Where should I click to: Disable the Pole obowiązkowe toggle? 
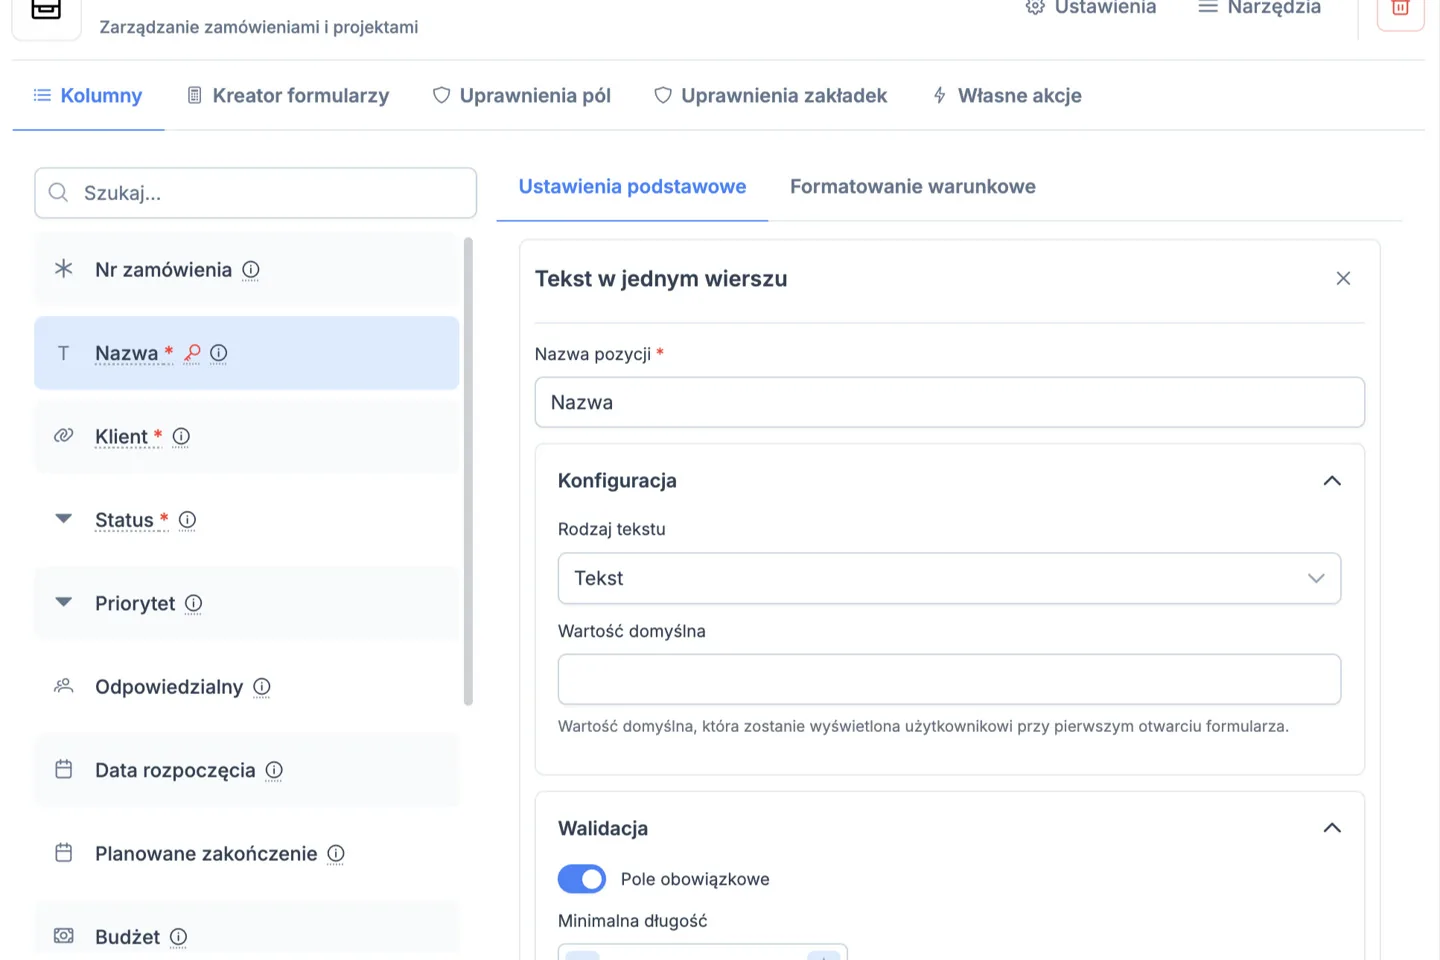click(x=581, y=878)
